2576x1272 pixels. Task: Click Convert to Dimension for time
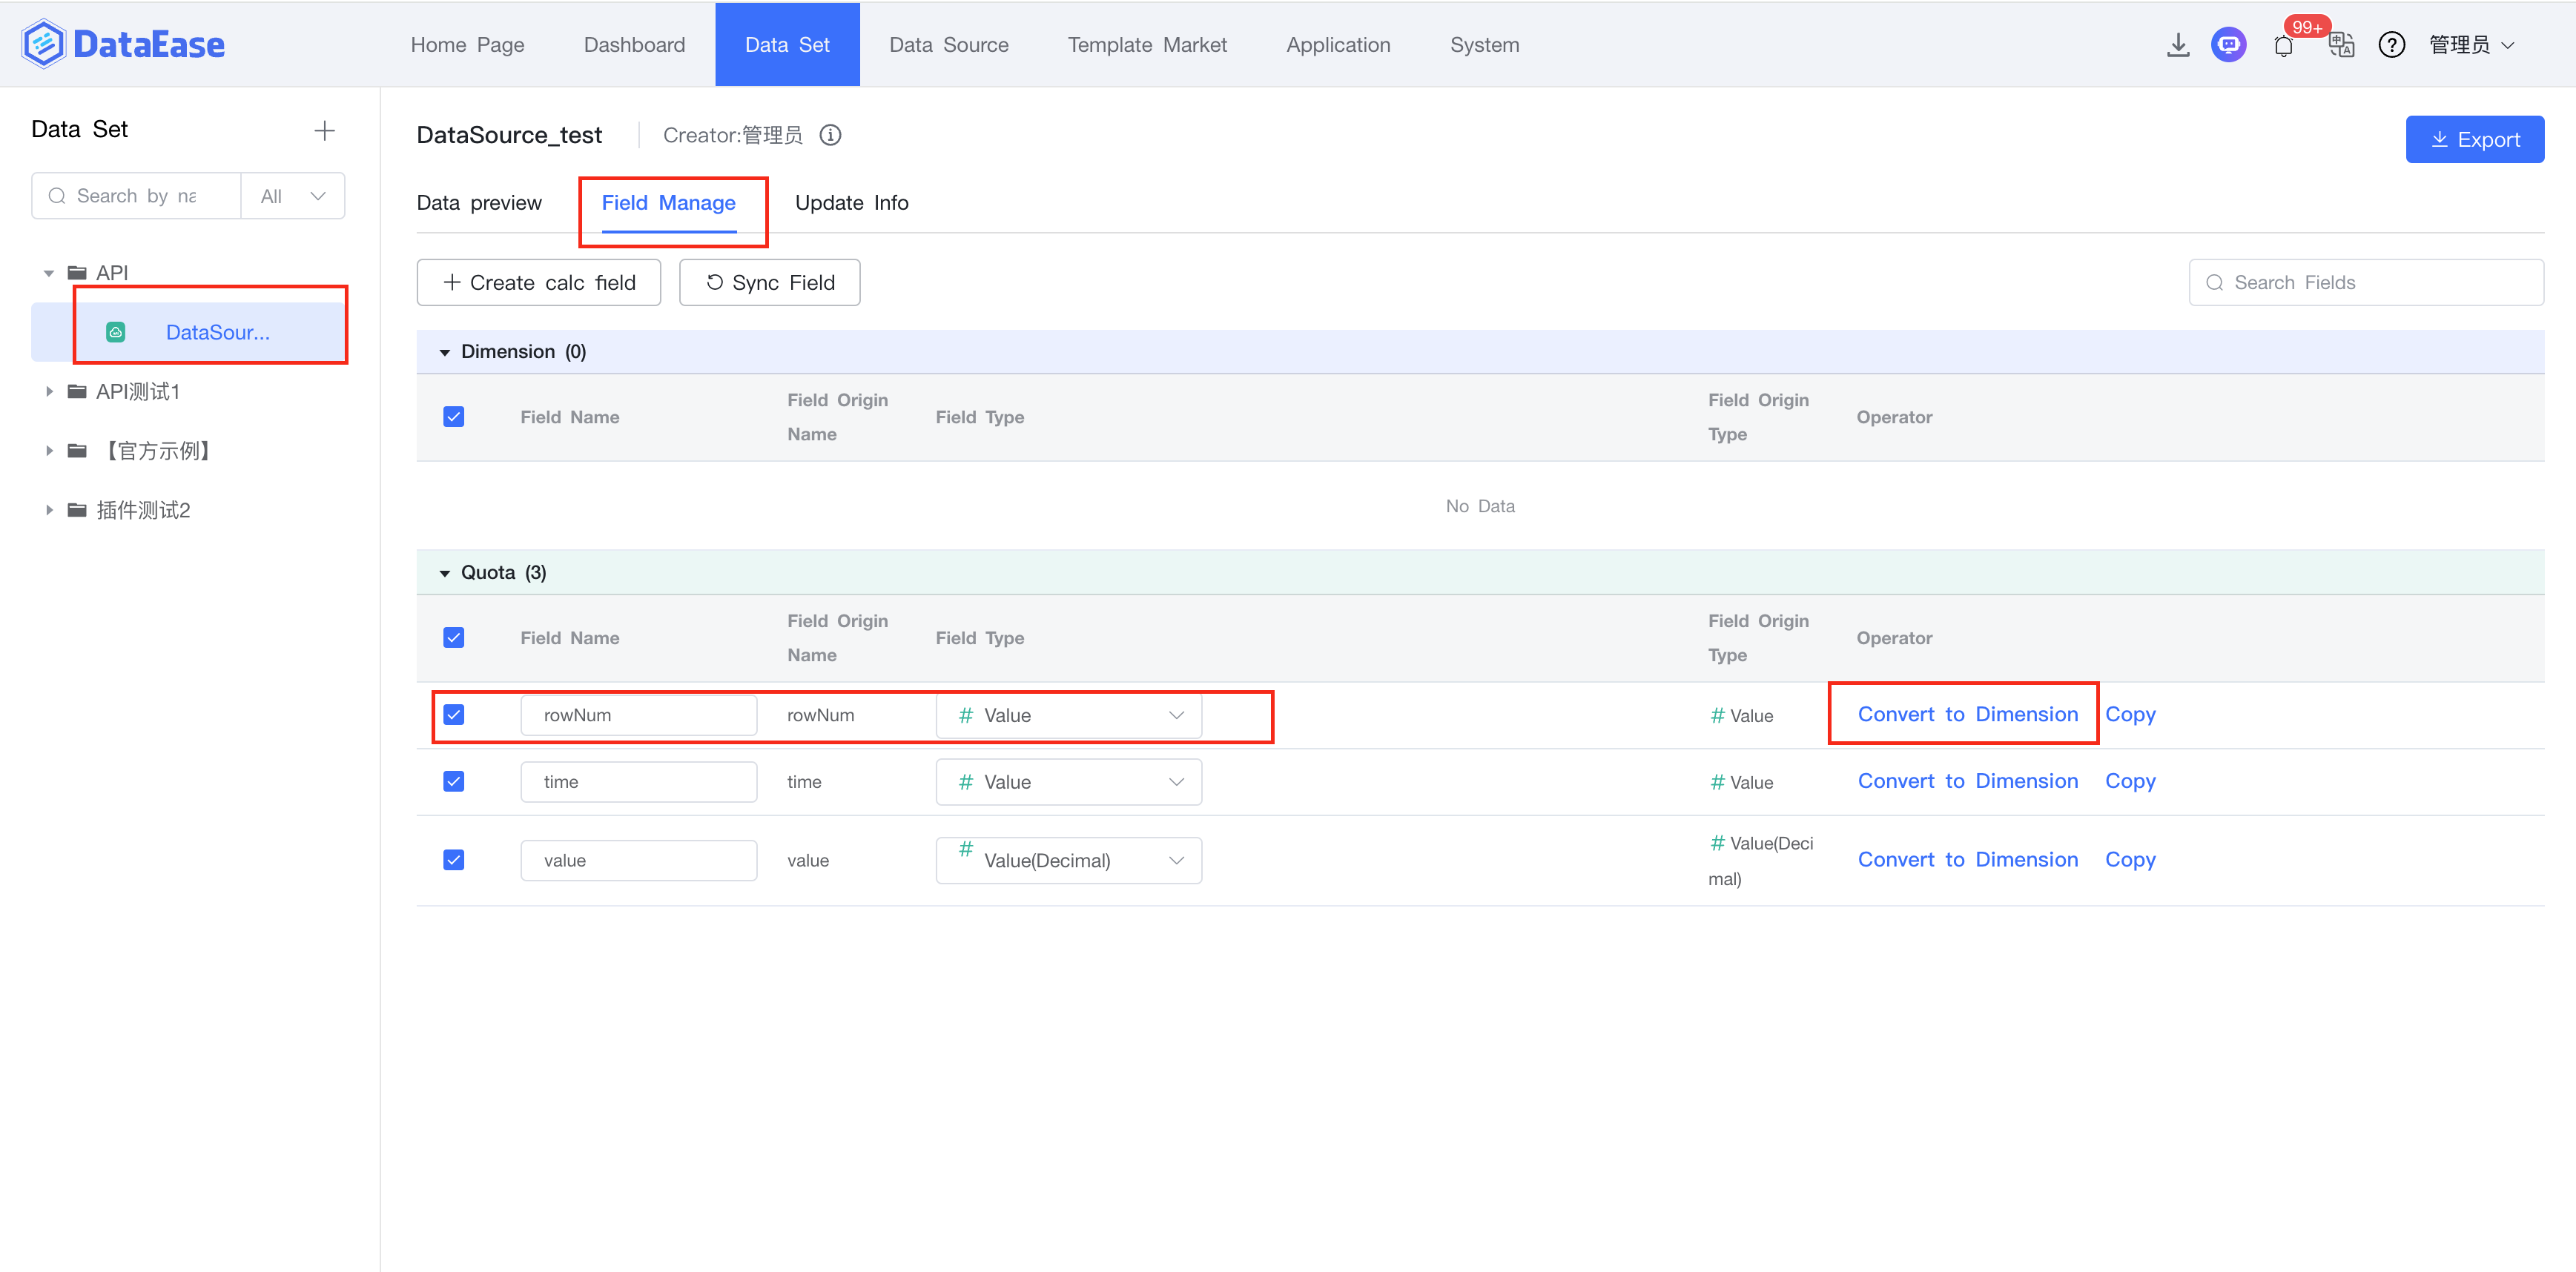coord(1967,781)
